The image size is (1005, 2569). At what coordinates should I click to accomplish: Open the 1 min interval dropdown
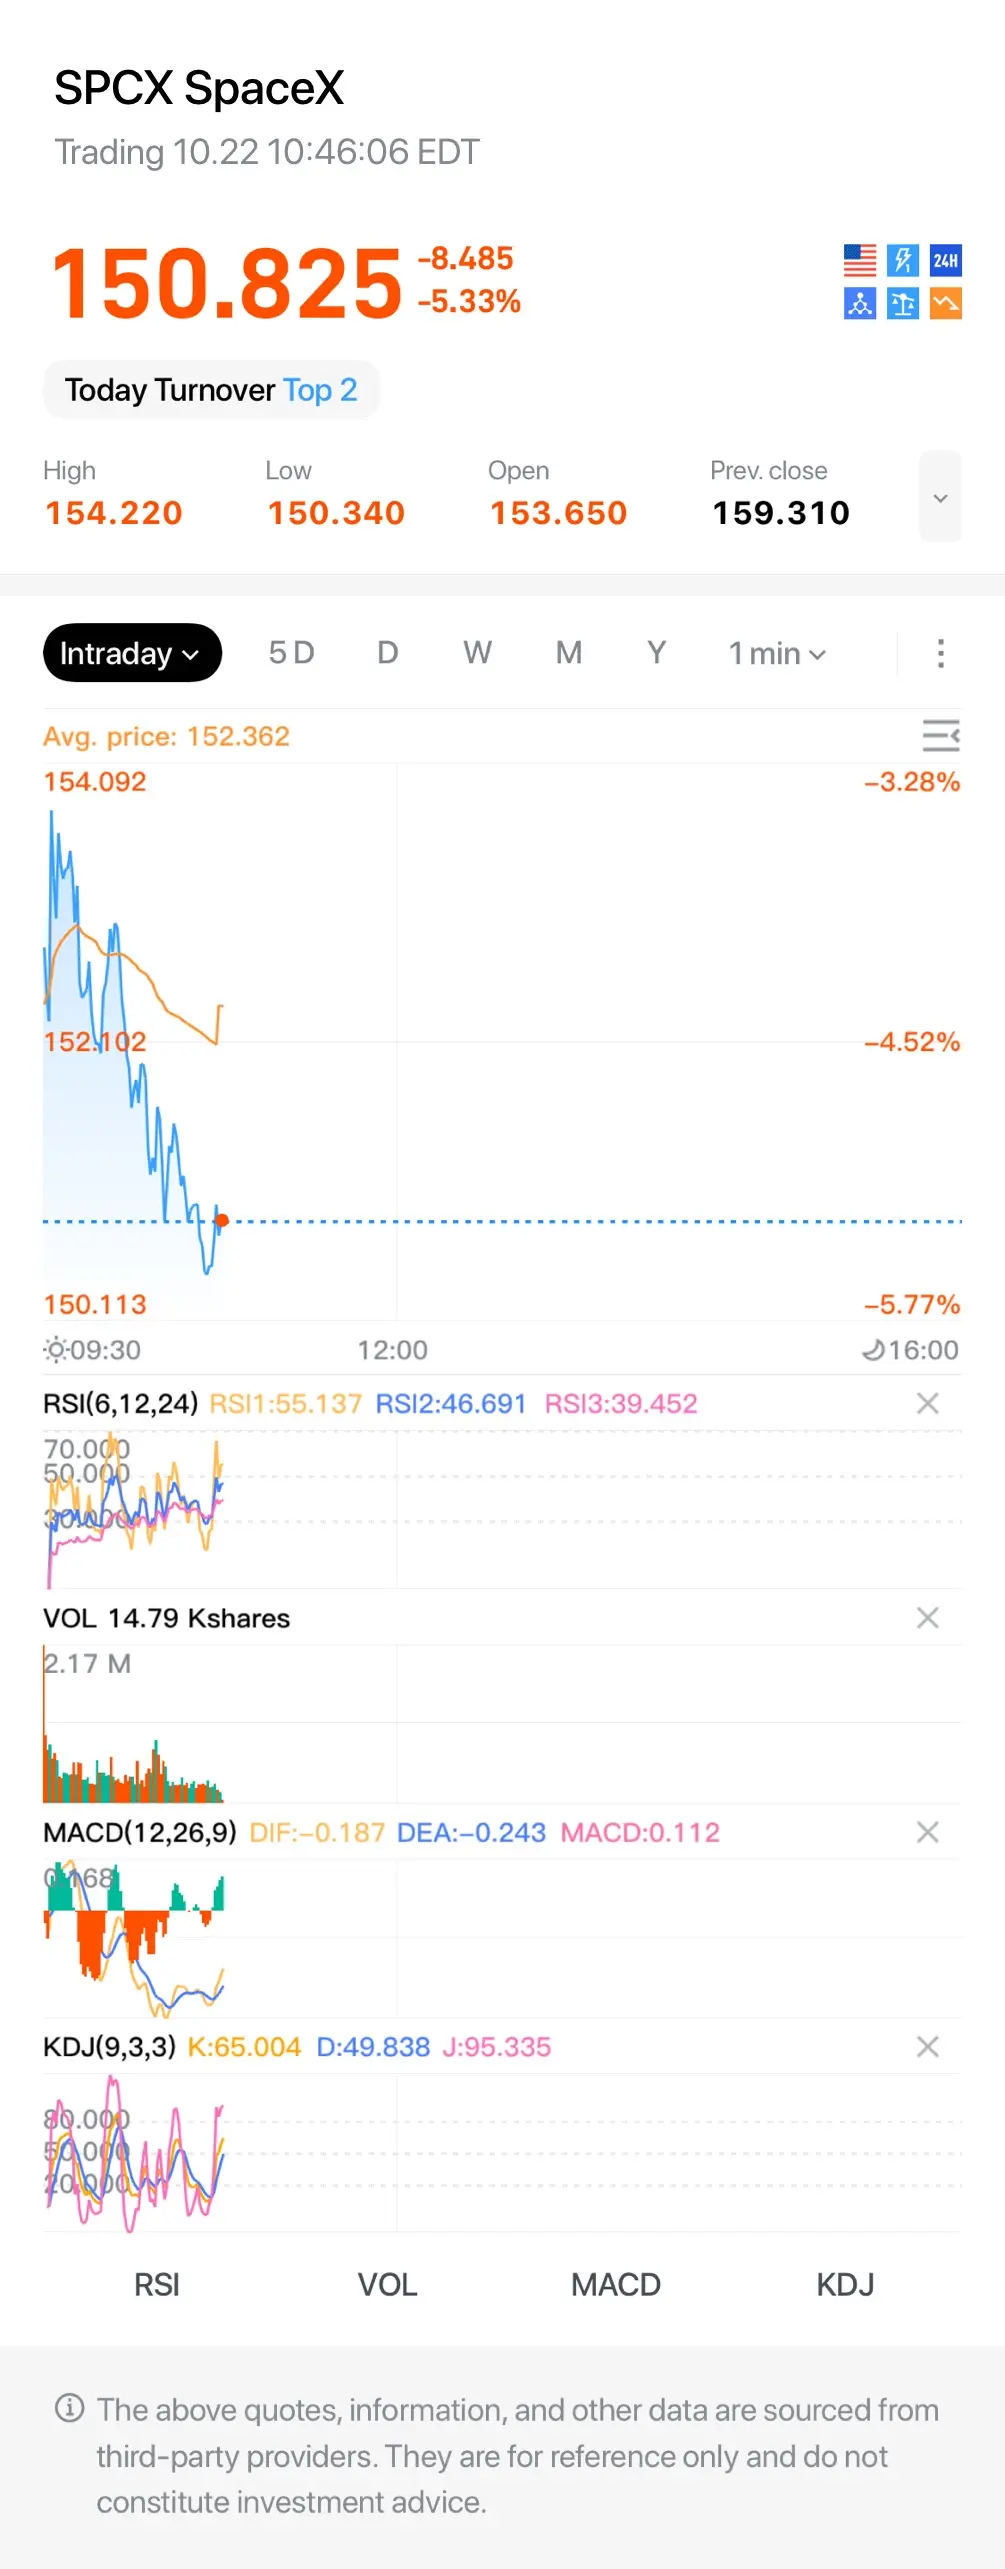tap(777, 653)
